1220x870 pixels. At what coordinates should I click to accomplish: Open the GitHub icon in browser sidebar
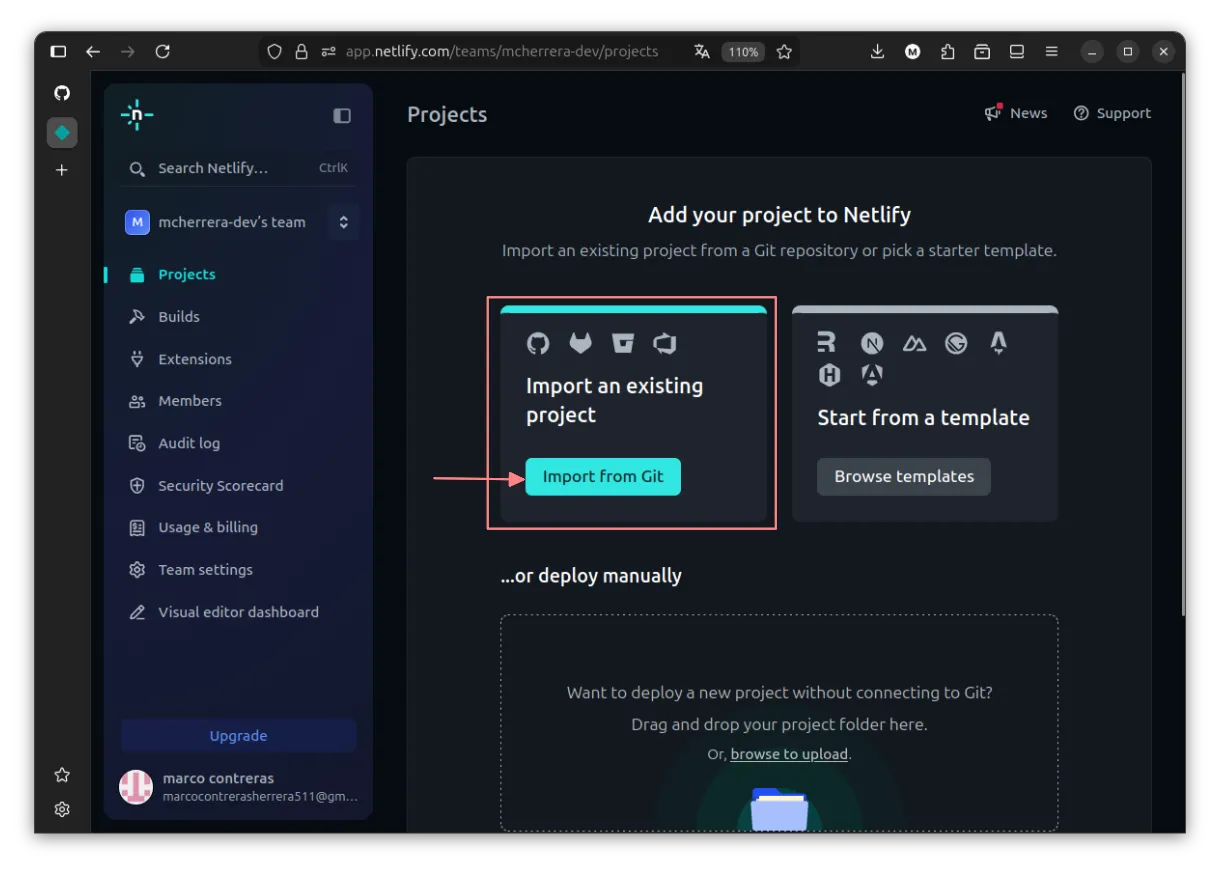pos(62,93)
